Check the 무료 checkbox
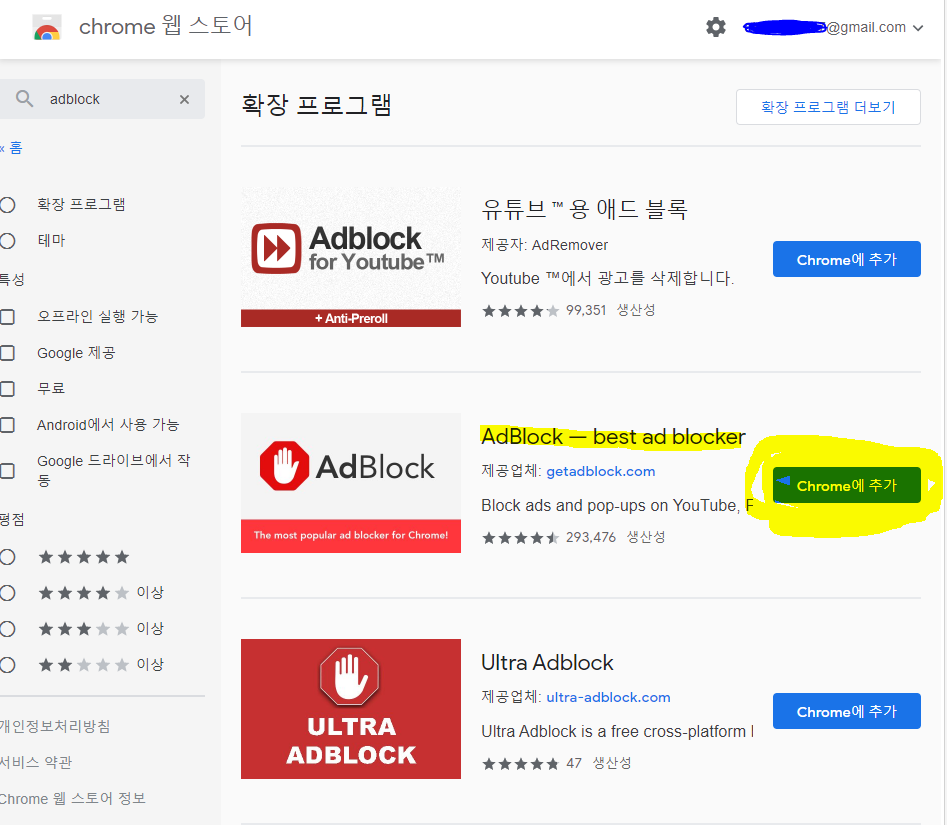The image size is (947, 825). (7, 388)
